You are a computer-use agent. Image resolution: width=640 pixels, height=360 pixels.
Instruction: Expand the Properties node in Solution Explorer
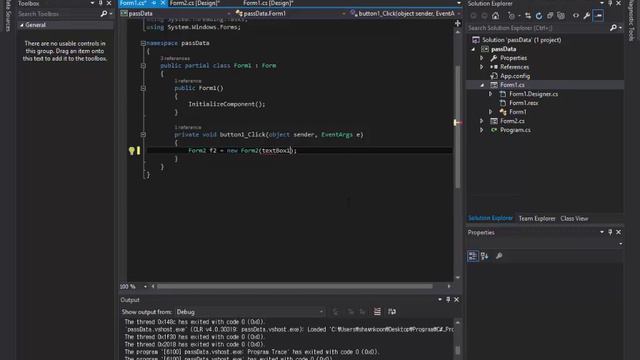pyautogui.click(x=482, y=58)
